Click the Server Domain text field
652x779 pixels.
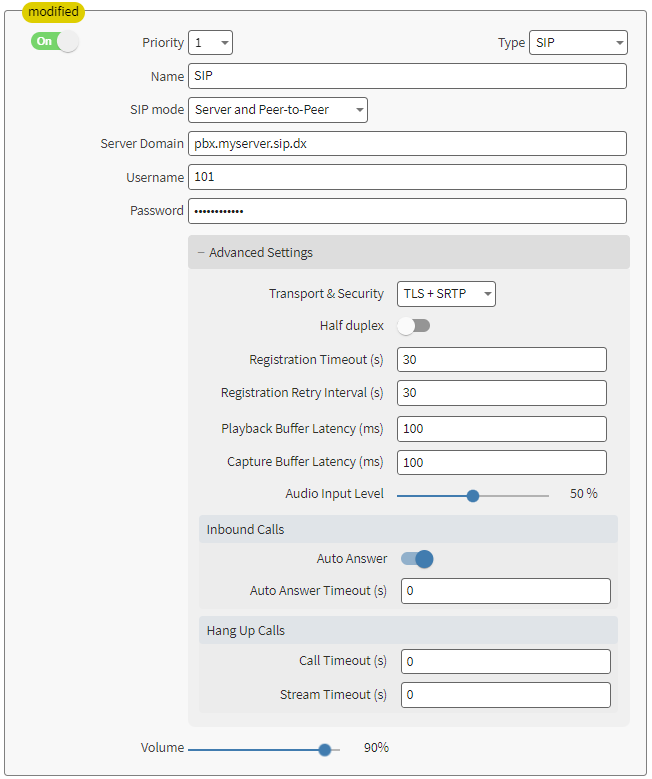[407, 144]
